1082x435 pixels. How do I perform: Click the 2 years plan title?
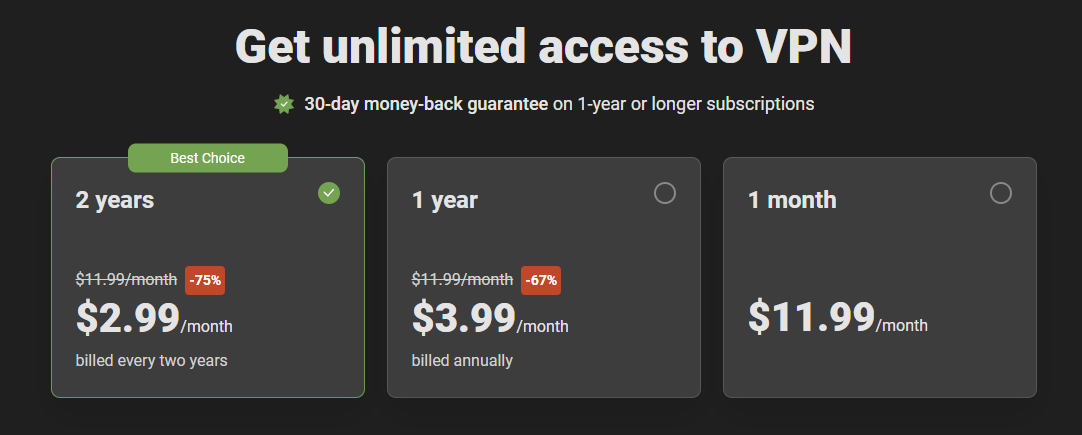pos(115,200)
